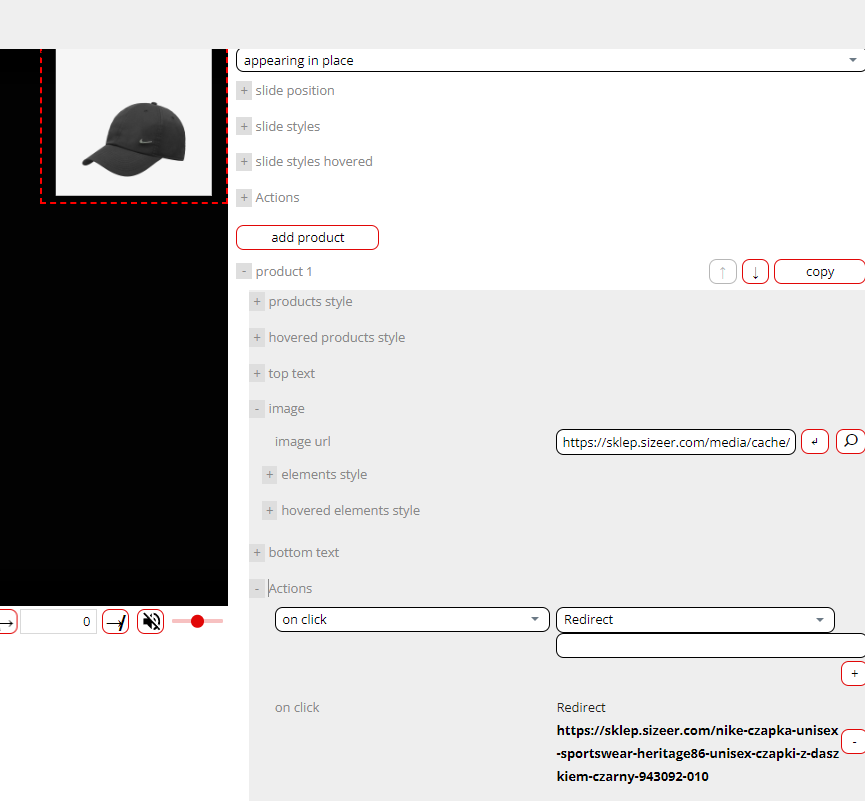
Task: Click the search icon beside image url
Action: click(x=850, y=442)
